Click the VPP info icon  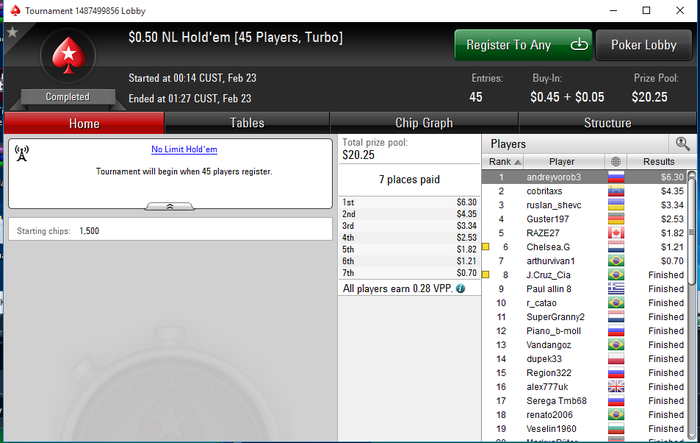[x=461, y=288]
